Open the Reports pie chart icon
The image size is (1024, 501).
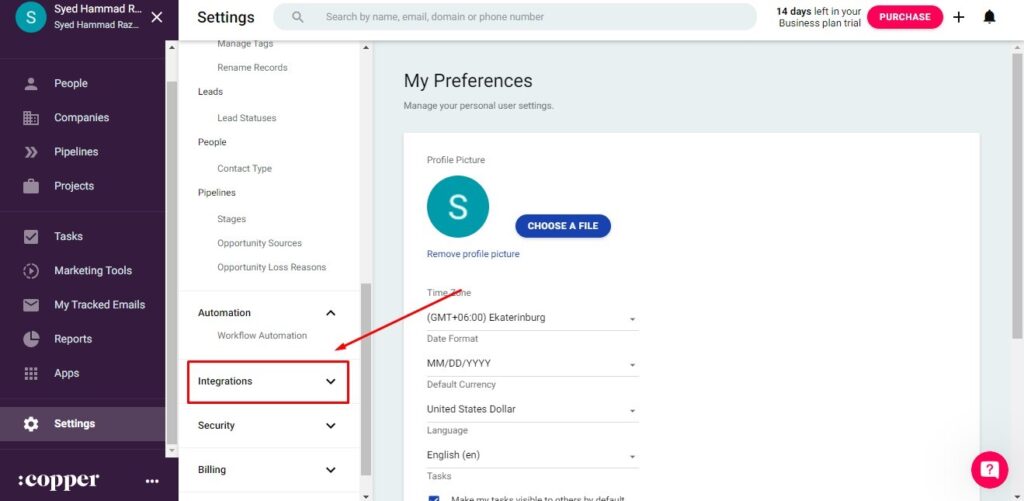click(x=31, y=339)
